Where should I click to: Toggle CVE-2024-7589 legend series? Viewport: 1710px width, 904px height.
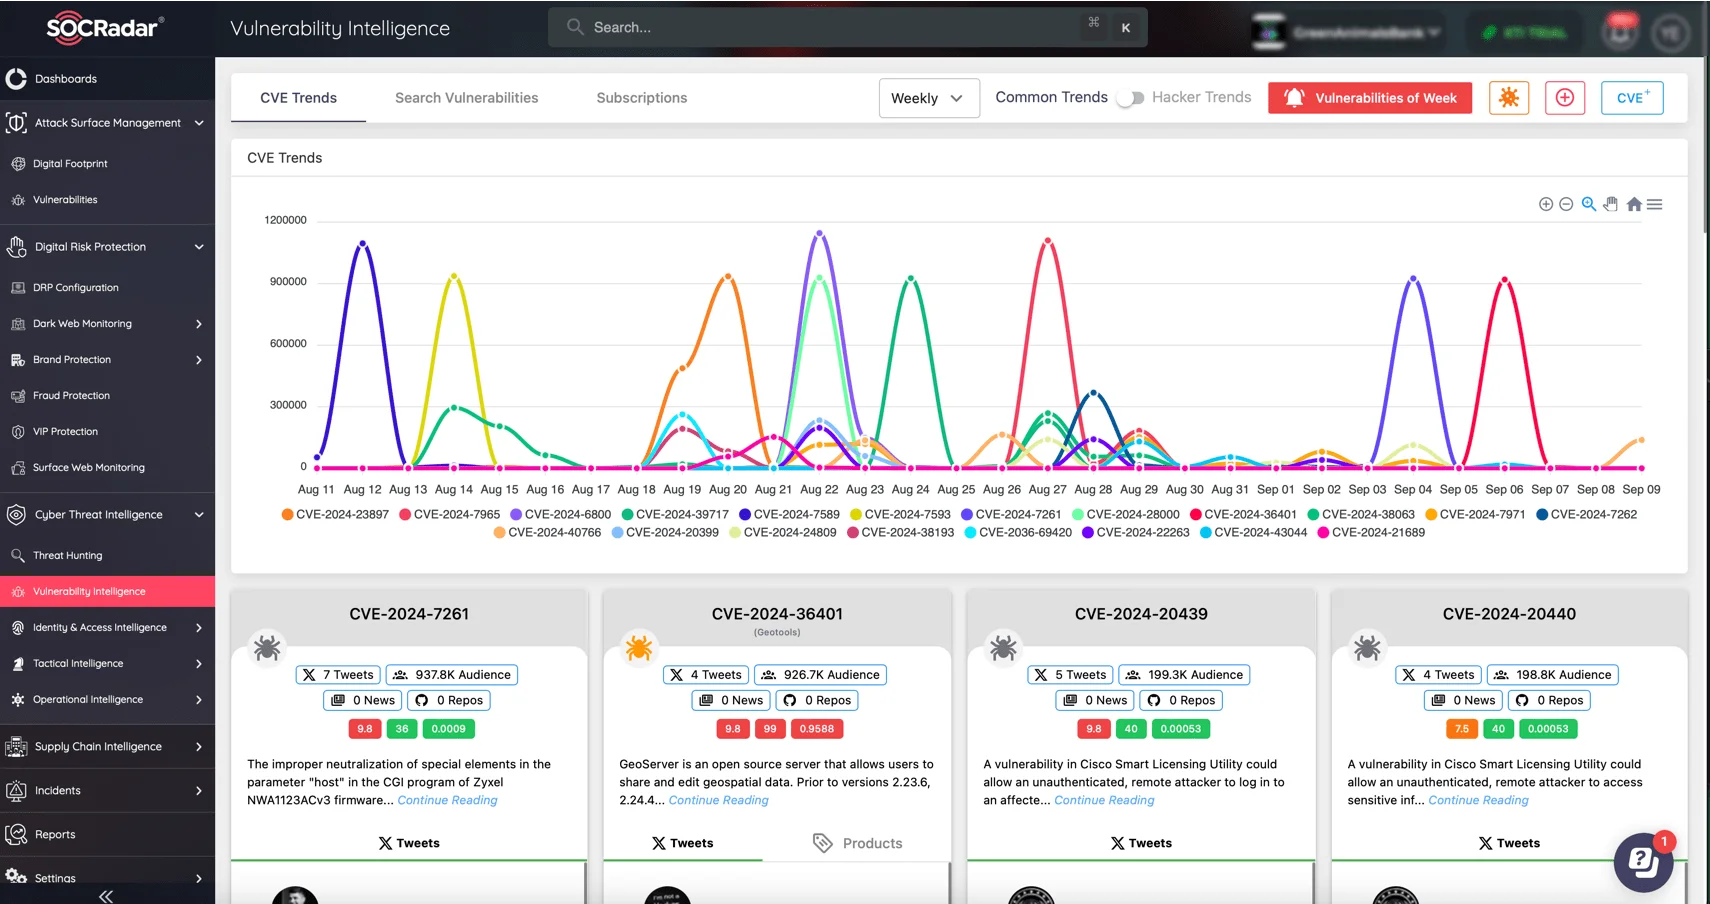(789, 514)
